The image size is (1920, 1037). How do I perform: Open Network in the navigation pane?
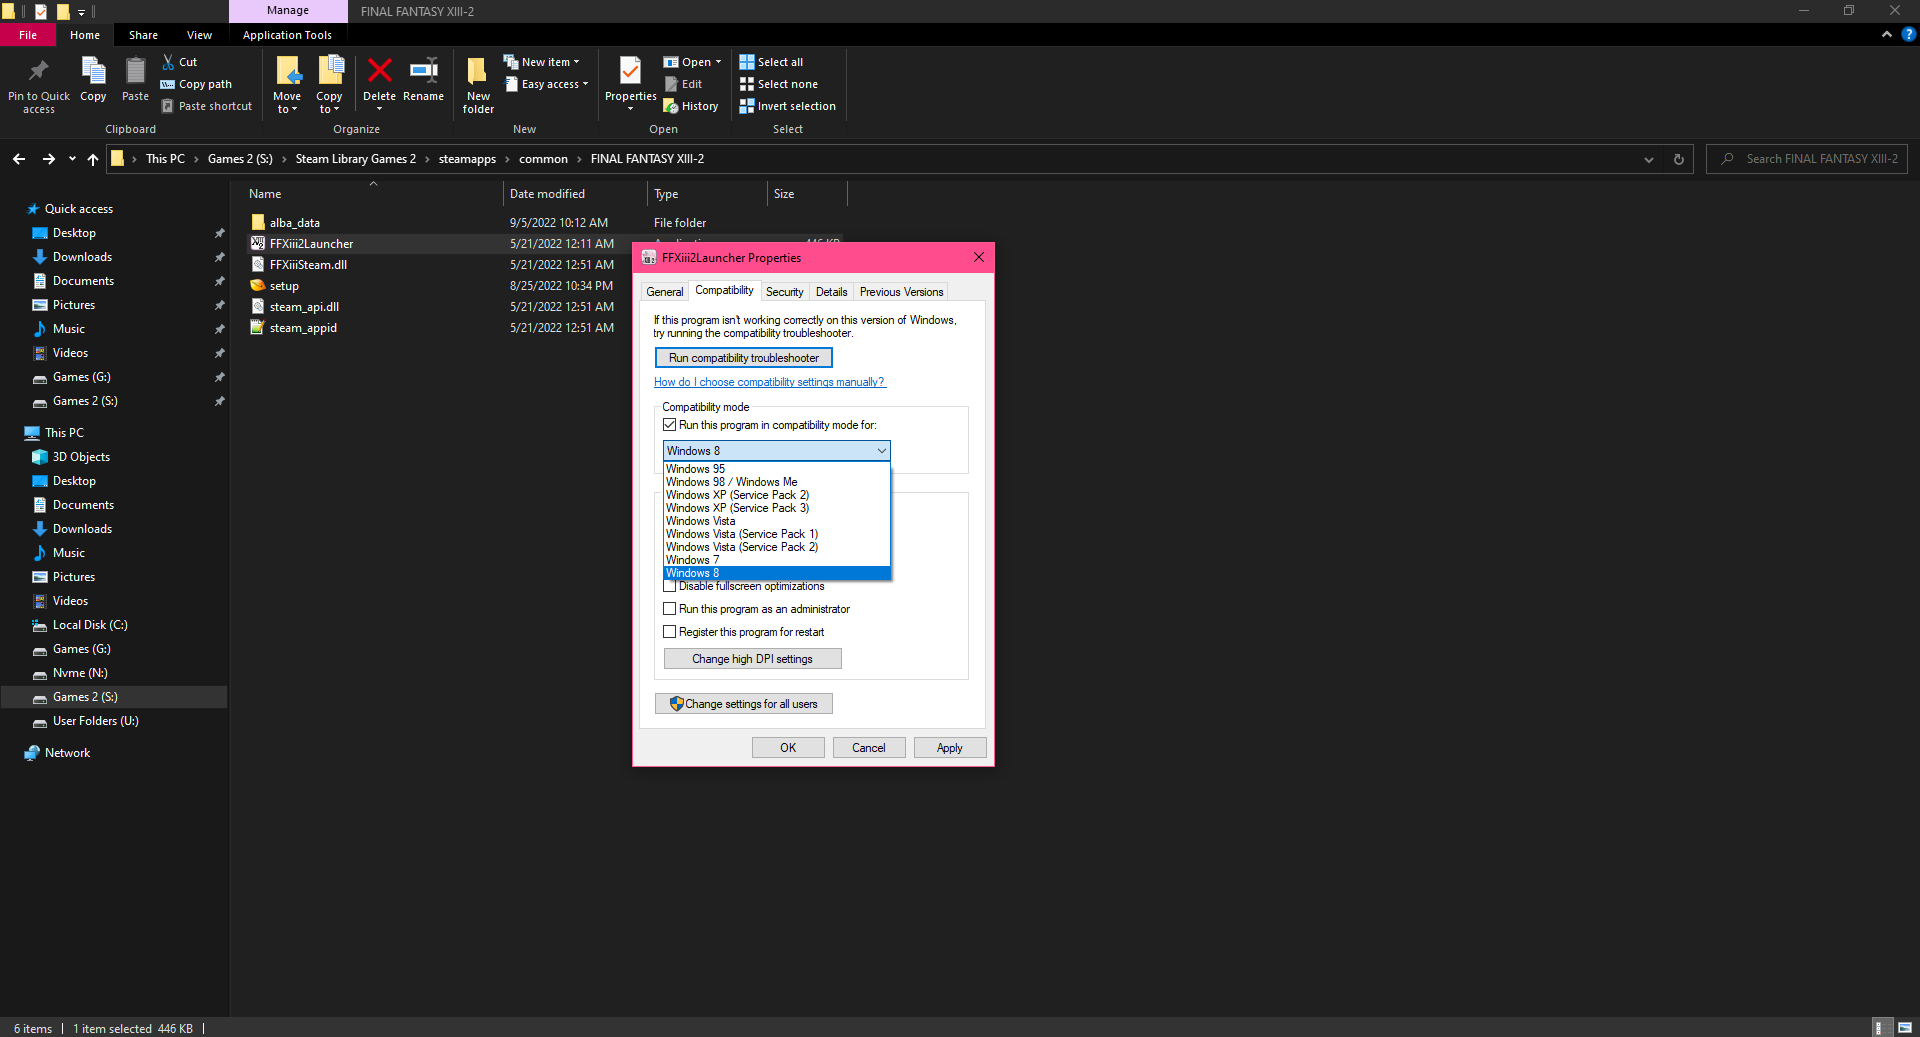67,753
